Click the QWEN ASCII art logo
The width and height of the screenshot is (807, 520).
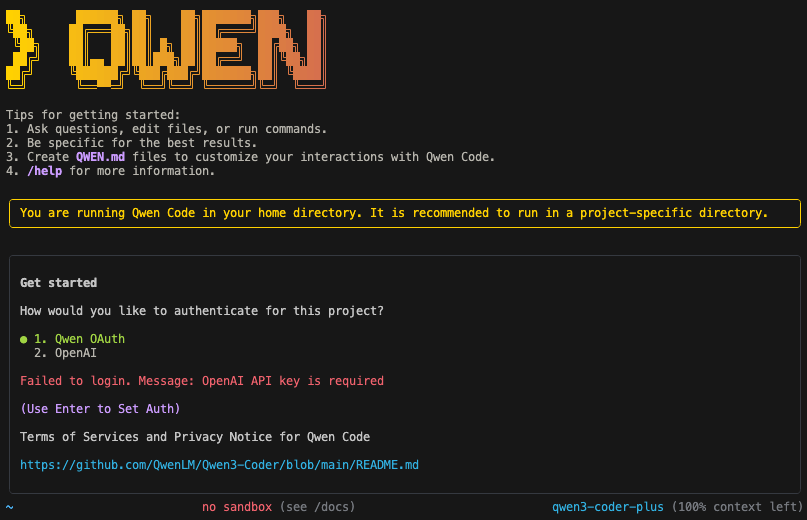[x=166, y=49]
